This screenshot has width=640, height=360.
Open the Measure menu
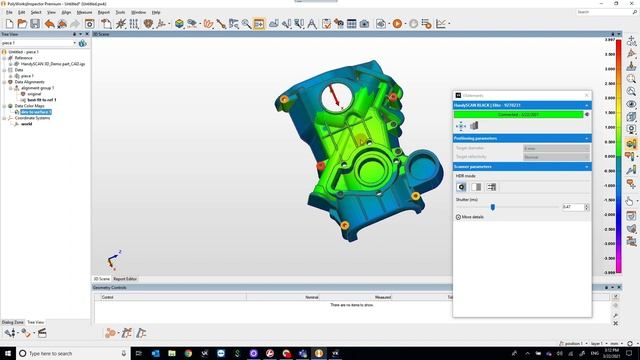[x=84, y=13]
